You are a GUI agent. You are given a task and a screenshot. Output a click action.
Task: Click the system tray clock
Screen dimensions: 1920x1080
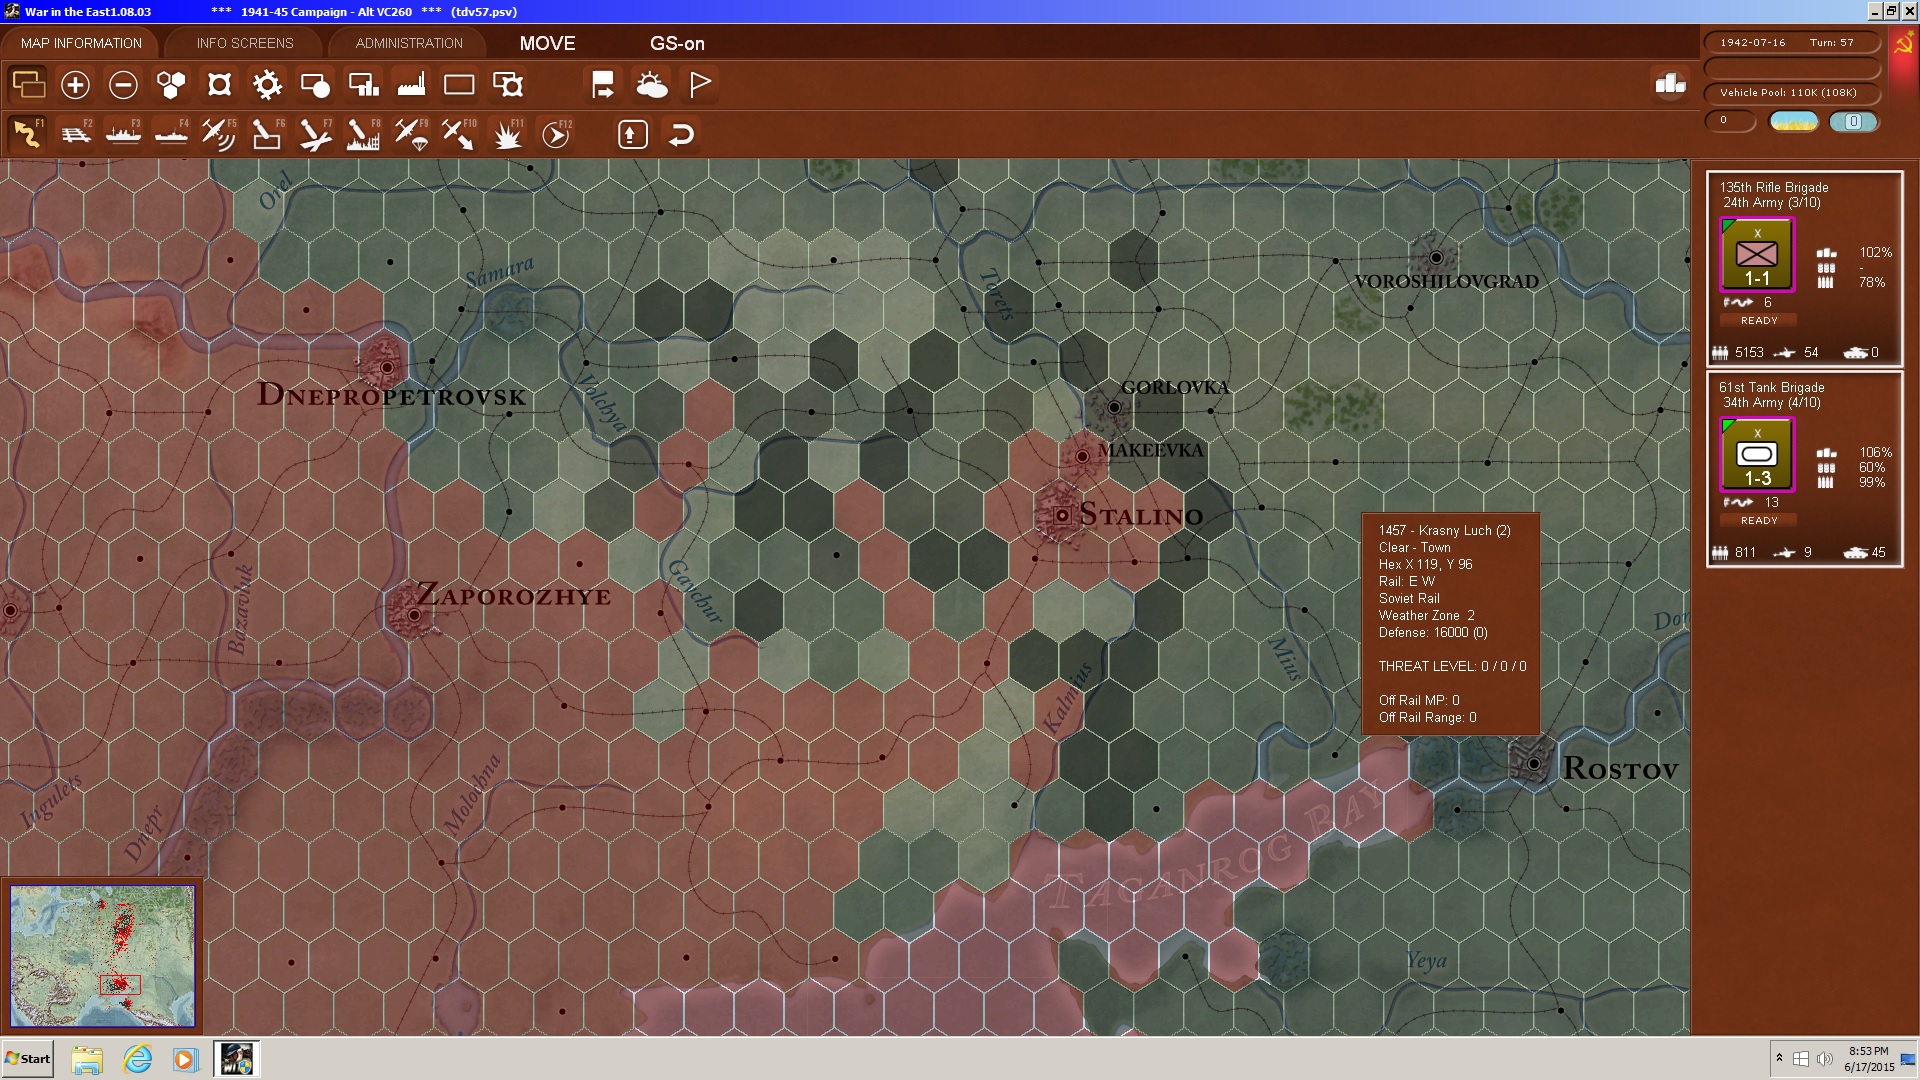(x=1869, y=1059)
